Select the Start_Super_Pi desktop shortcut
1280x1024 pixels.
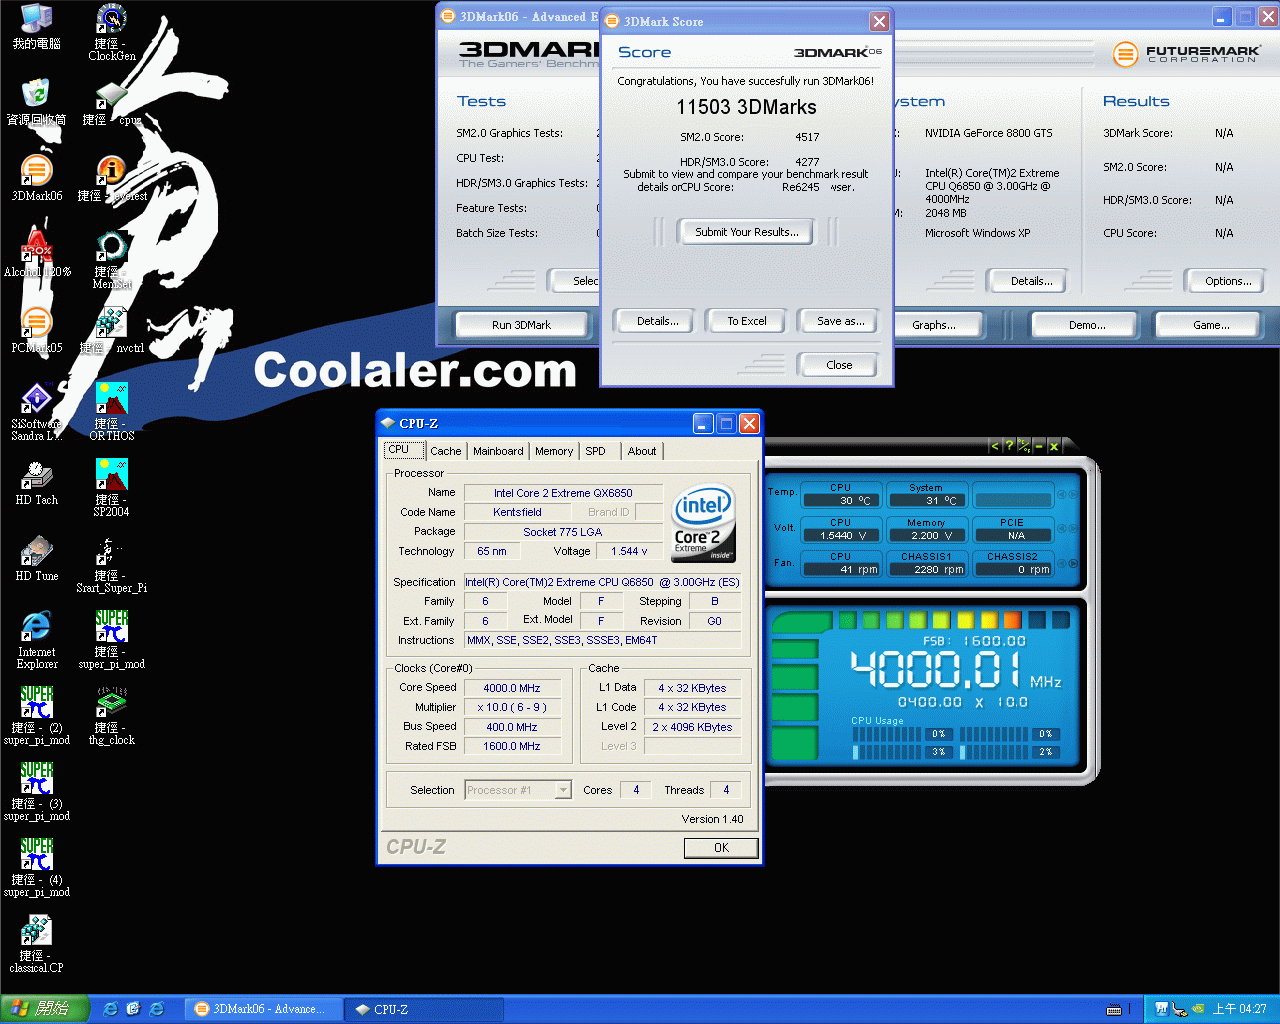click(x=112, y=564)
